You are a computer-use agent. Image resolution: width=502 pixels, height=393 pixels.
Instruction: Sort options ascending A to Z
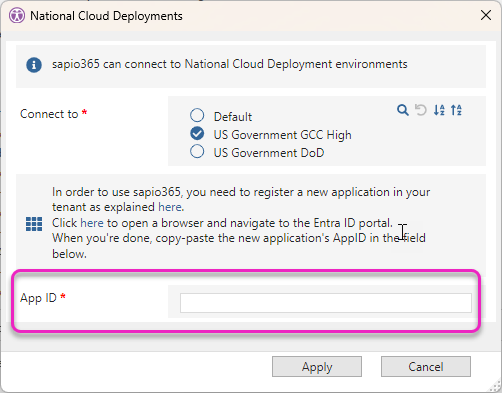coord(439,110)
